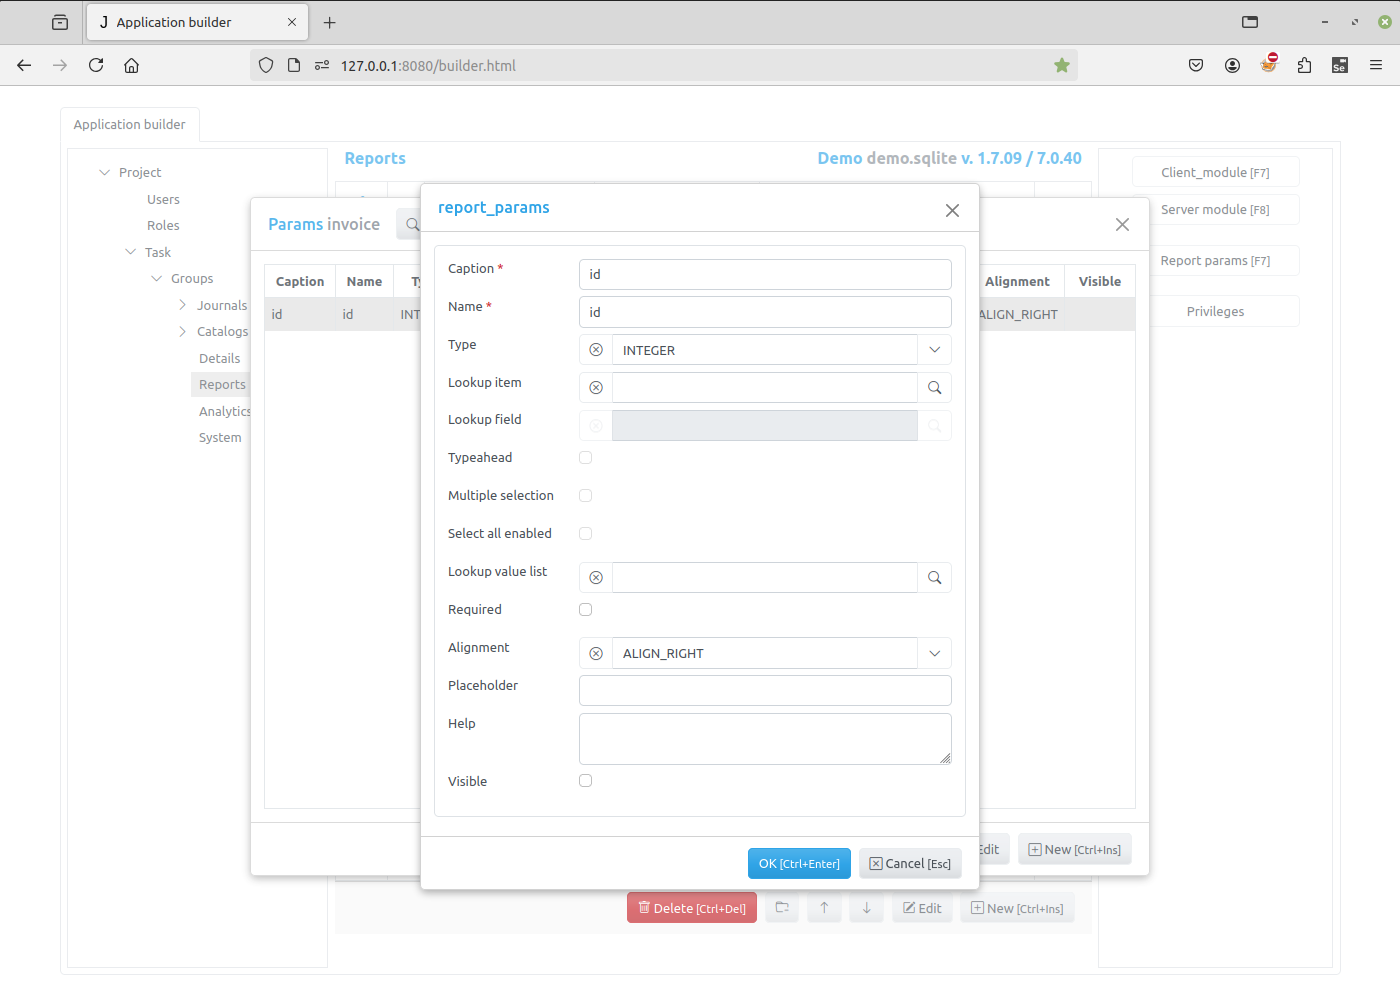Clear the Lookup value list field icon
Viewport: 1400px width, 987px height.
[x=596, y=578]
